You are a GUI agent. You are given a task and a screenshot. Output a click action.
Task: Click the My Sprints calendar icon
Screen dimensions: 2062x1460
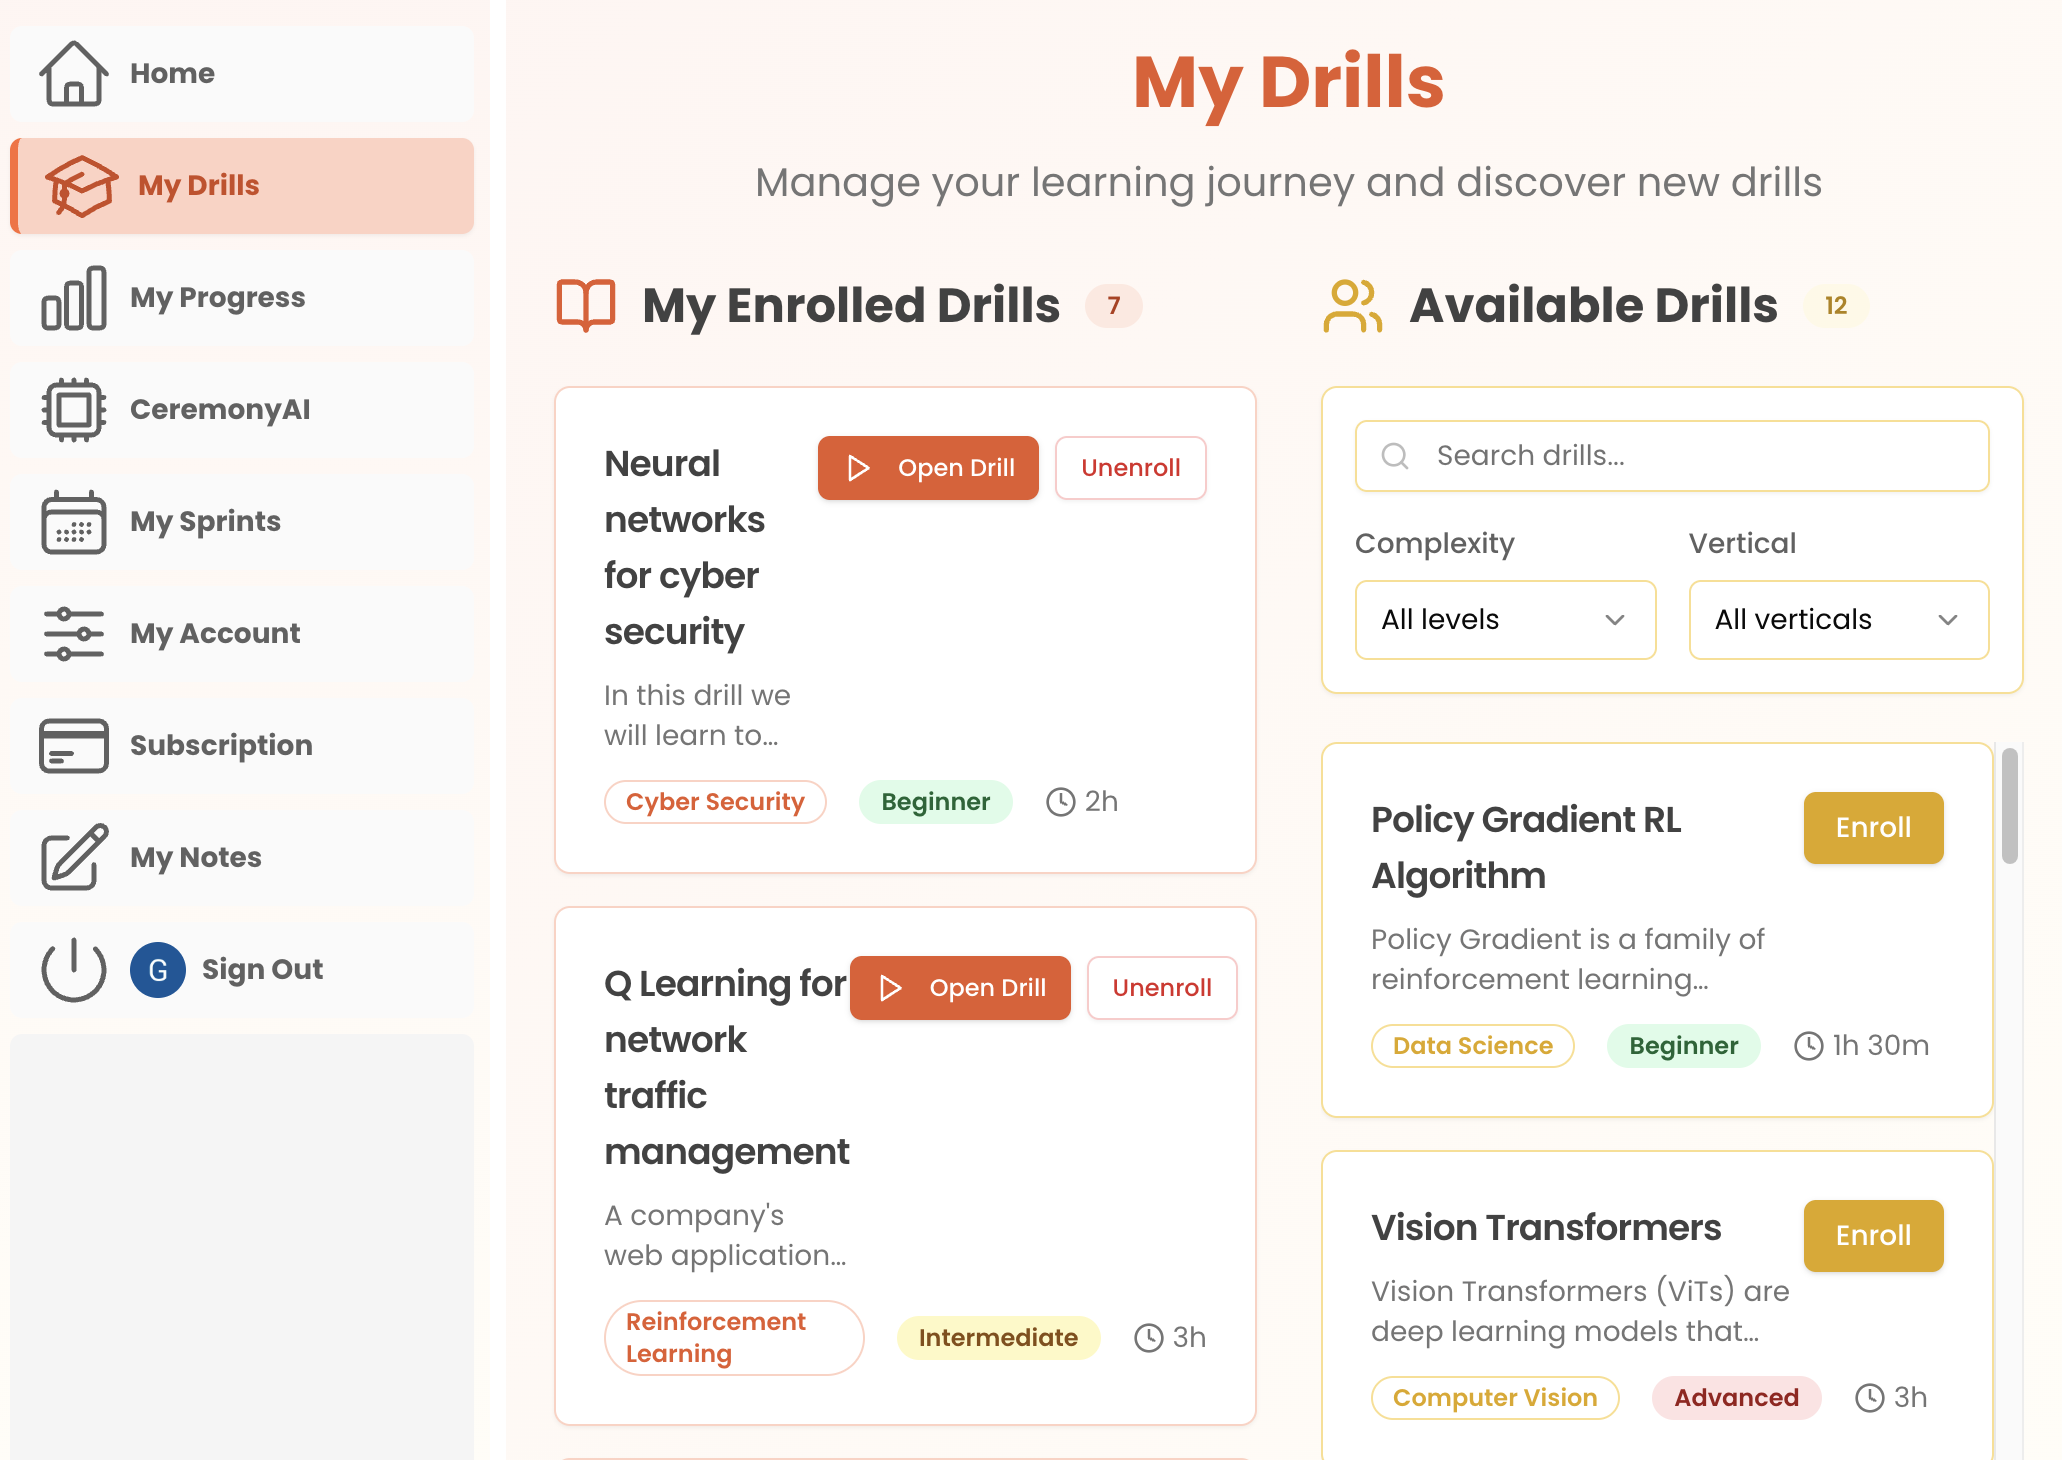73,522
